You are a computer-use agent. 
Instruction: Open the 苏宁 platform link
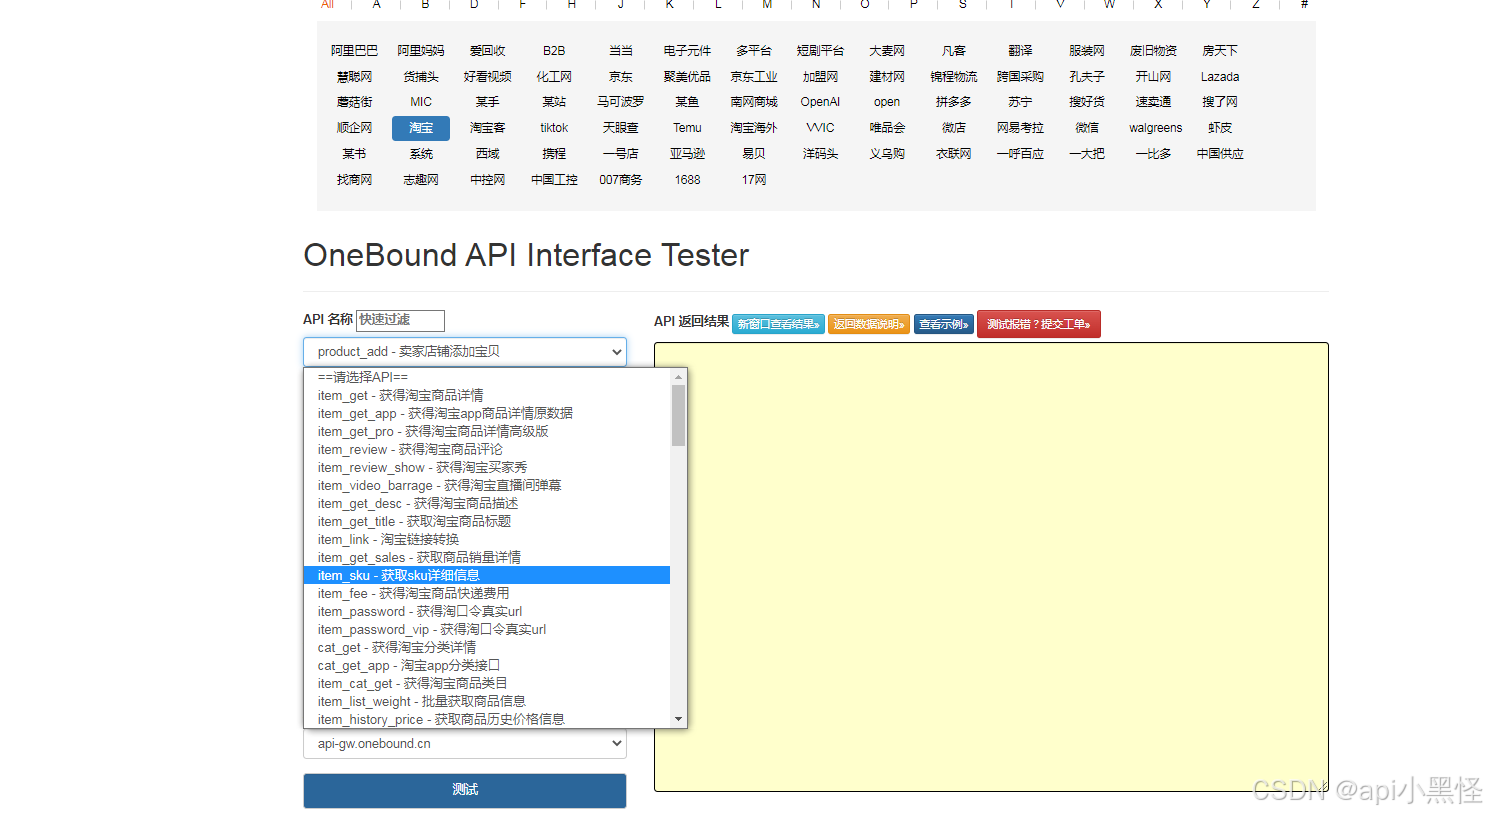click(x=1020, y=102)
